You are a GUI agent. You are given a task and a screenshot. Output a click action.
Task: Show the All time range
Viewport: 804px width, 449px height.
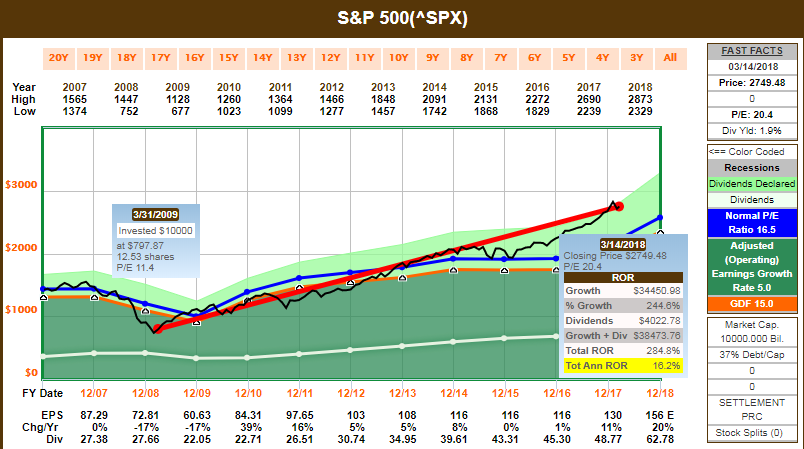671,58
